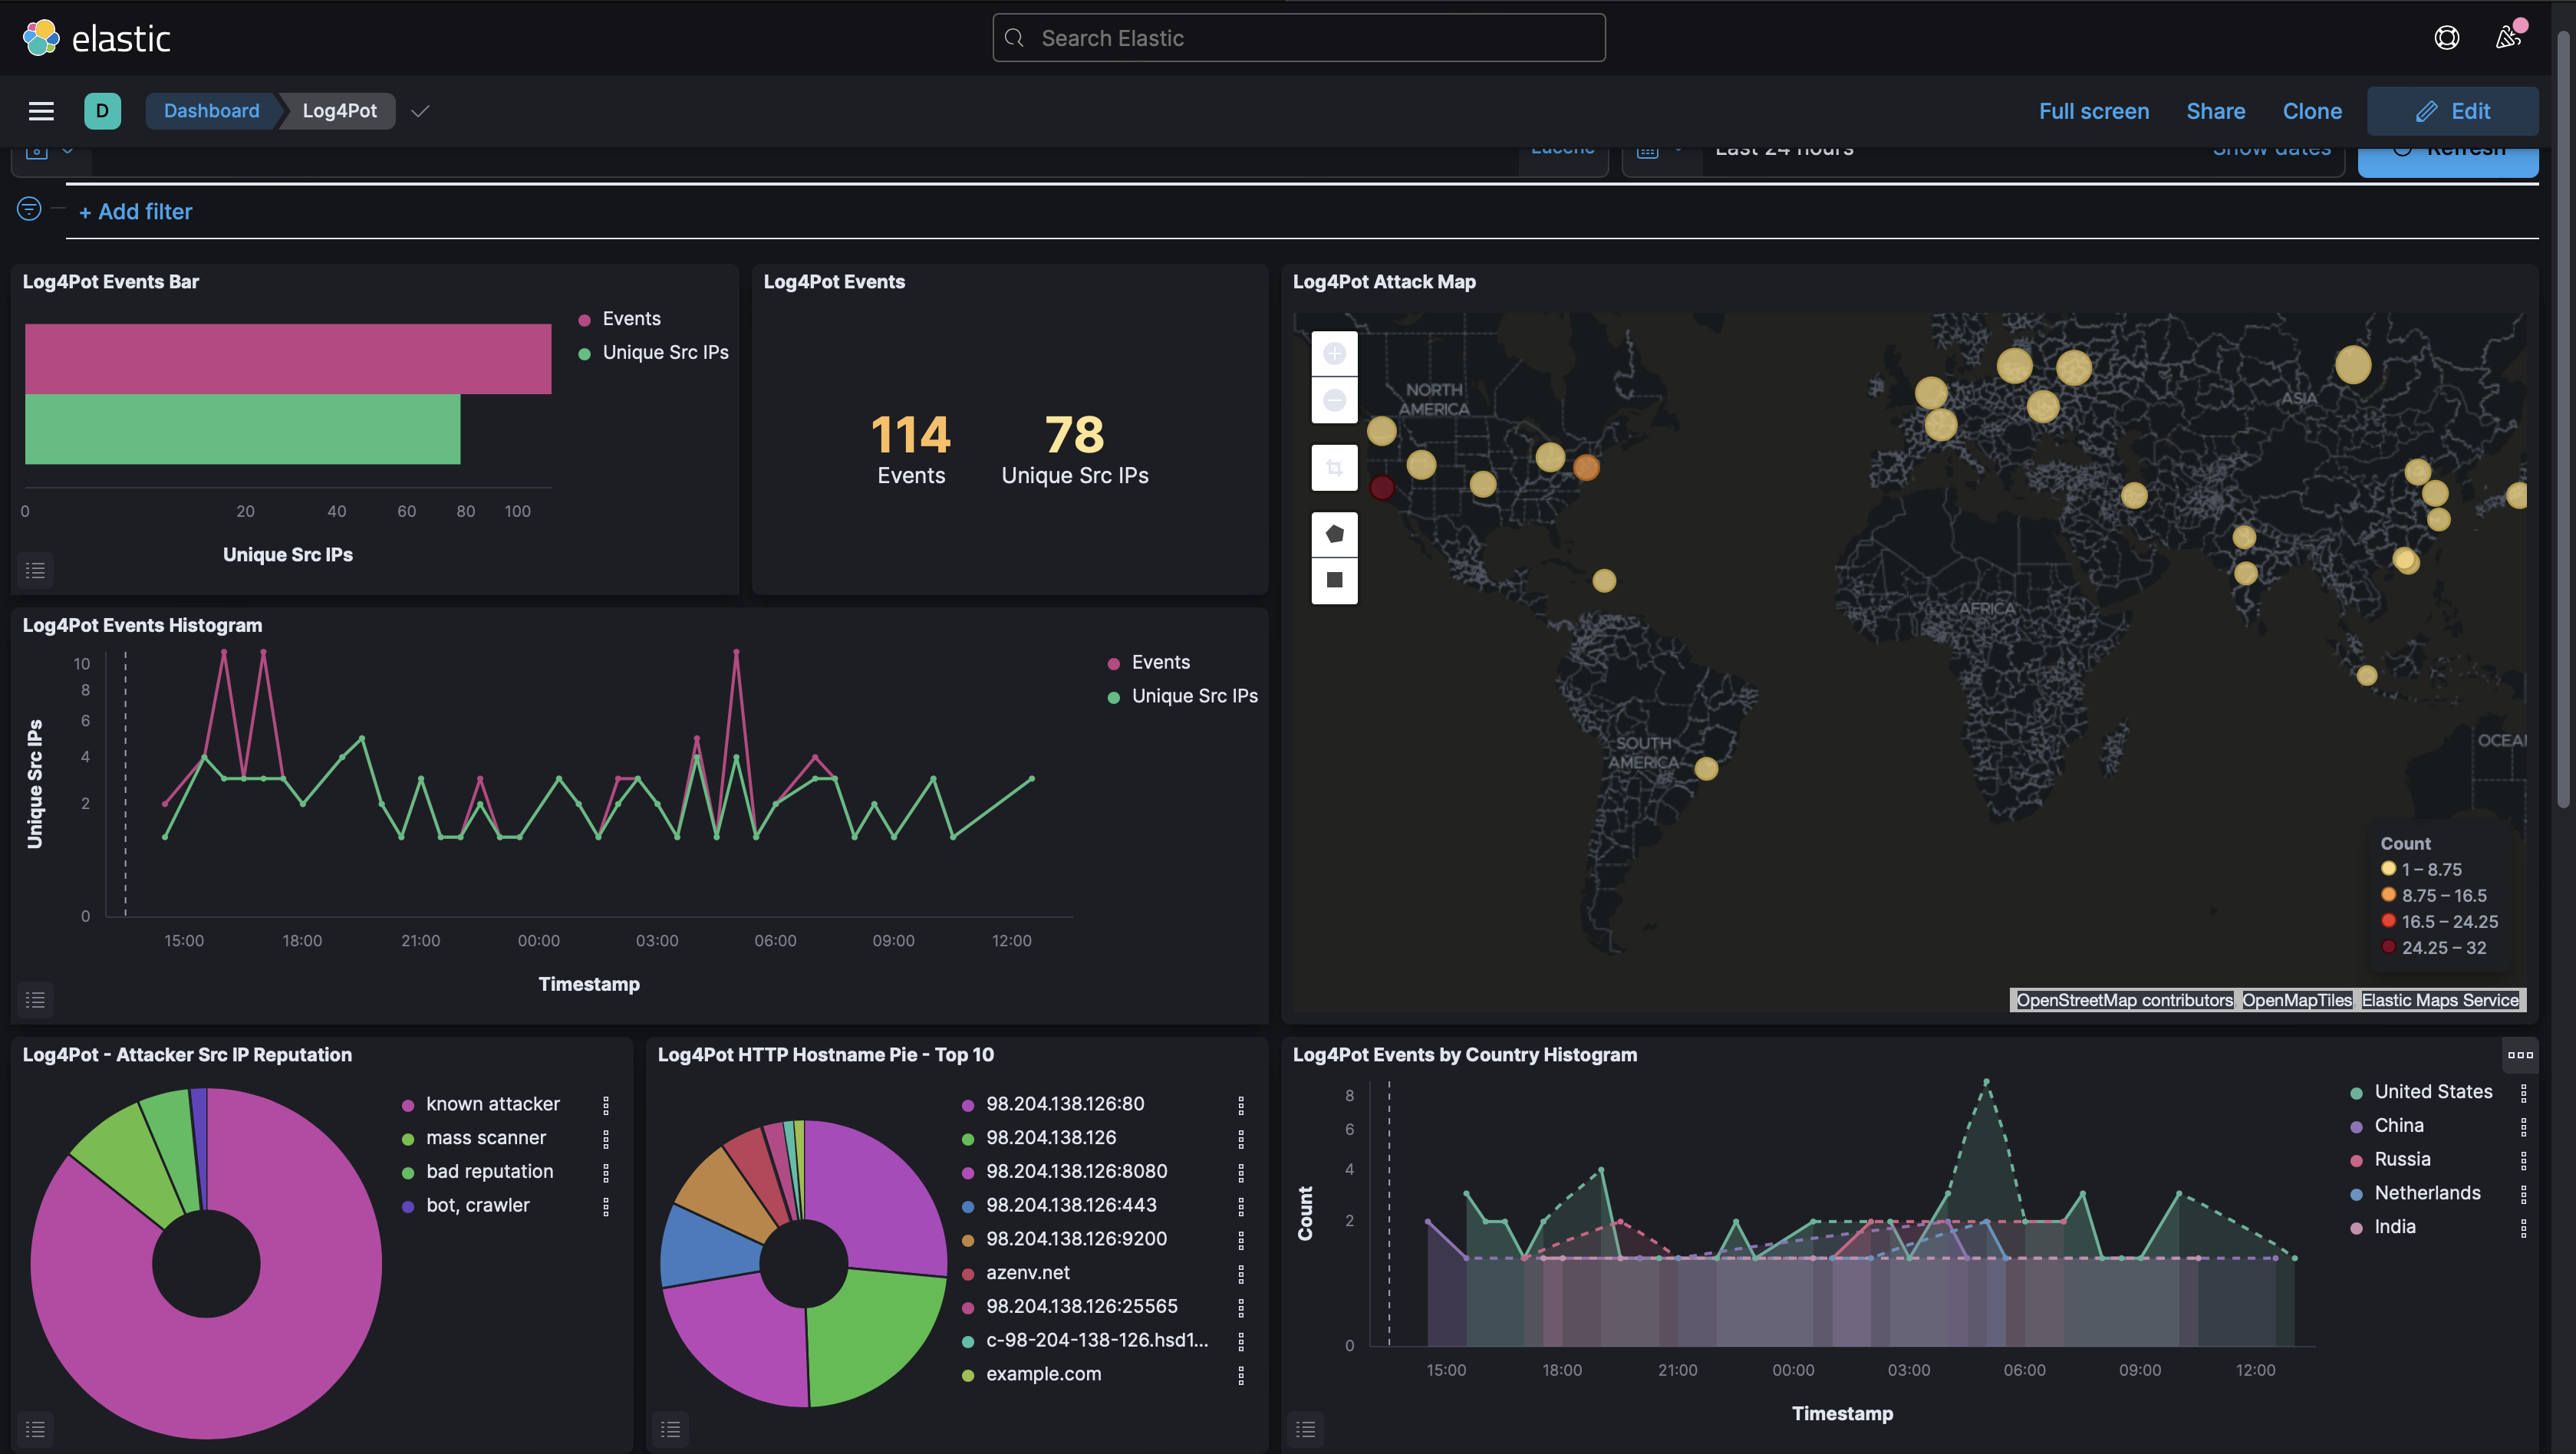
Task: Toggle legend on Events Histogram panel
Action: tap(35, 1000)
